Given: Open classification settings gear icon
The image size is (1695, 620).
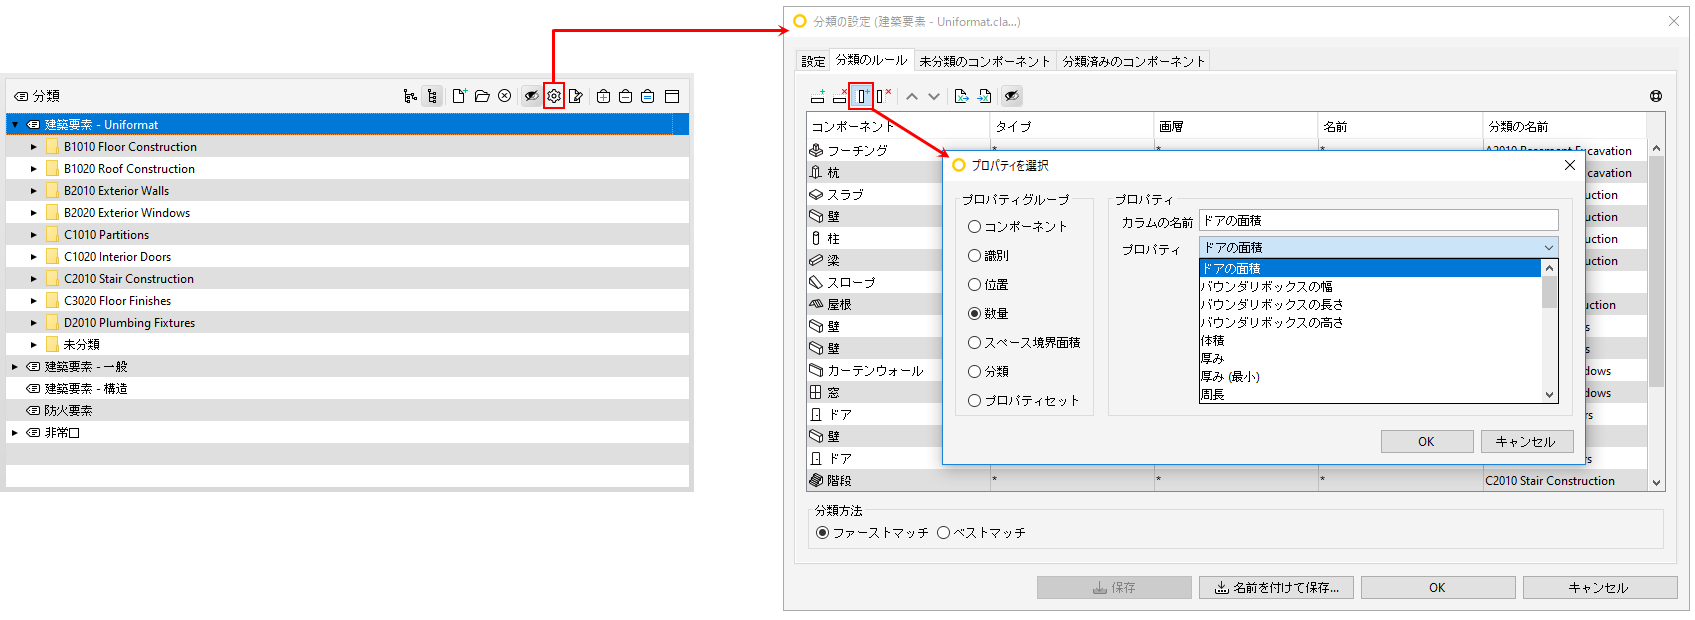Looking at the screenshot, I should (554, 96).
